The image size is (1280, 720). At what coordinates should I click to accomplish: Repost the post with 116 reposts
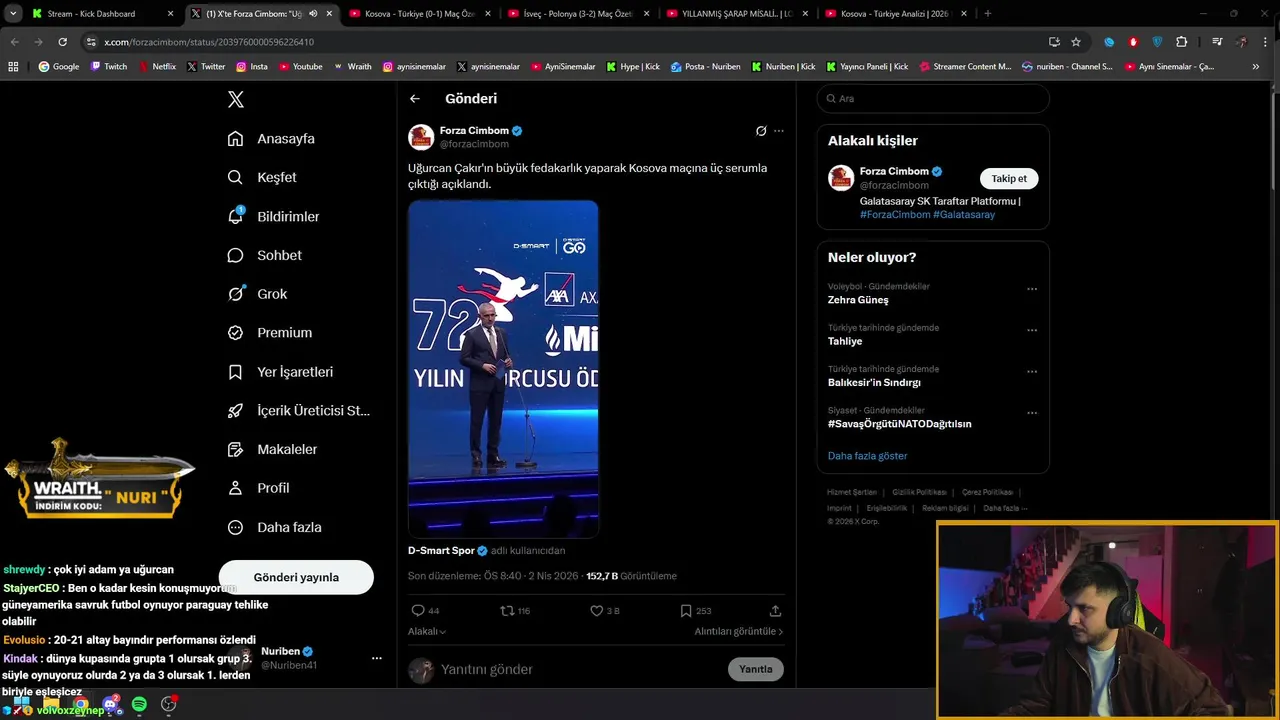(x=507, y=610)
